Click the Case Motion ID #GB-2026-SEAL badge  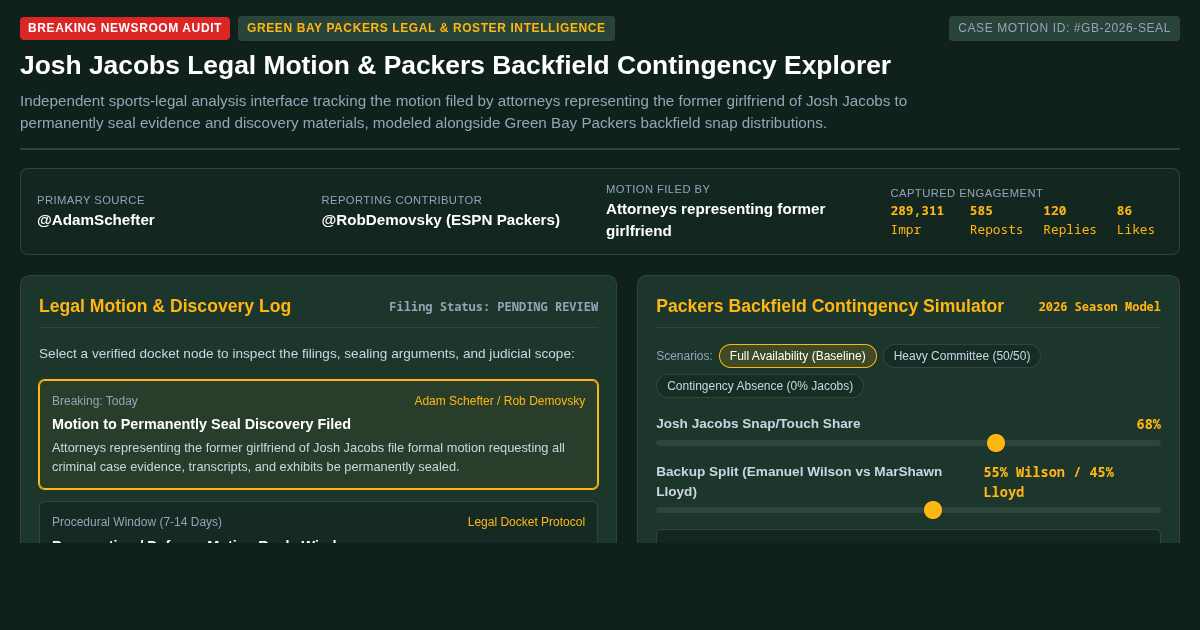point(1064,28)
